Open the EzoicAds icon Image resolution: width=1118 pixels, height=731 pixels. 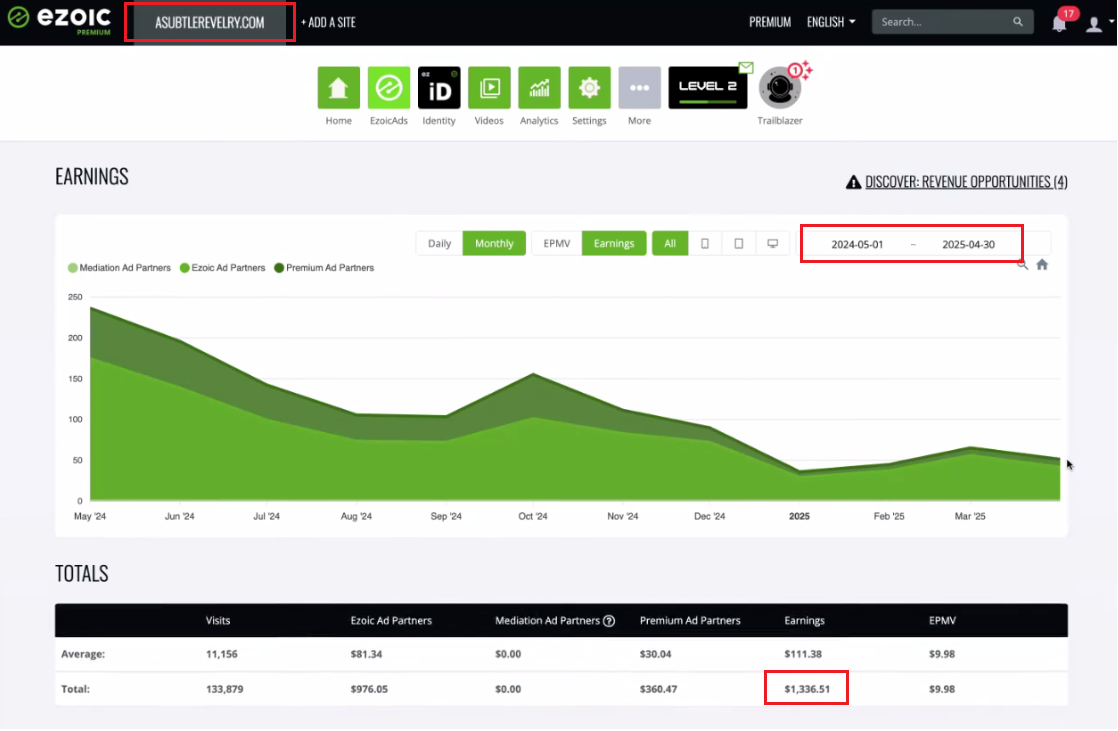click(389, 88)
